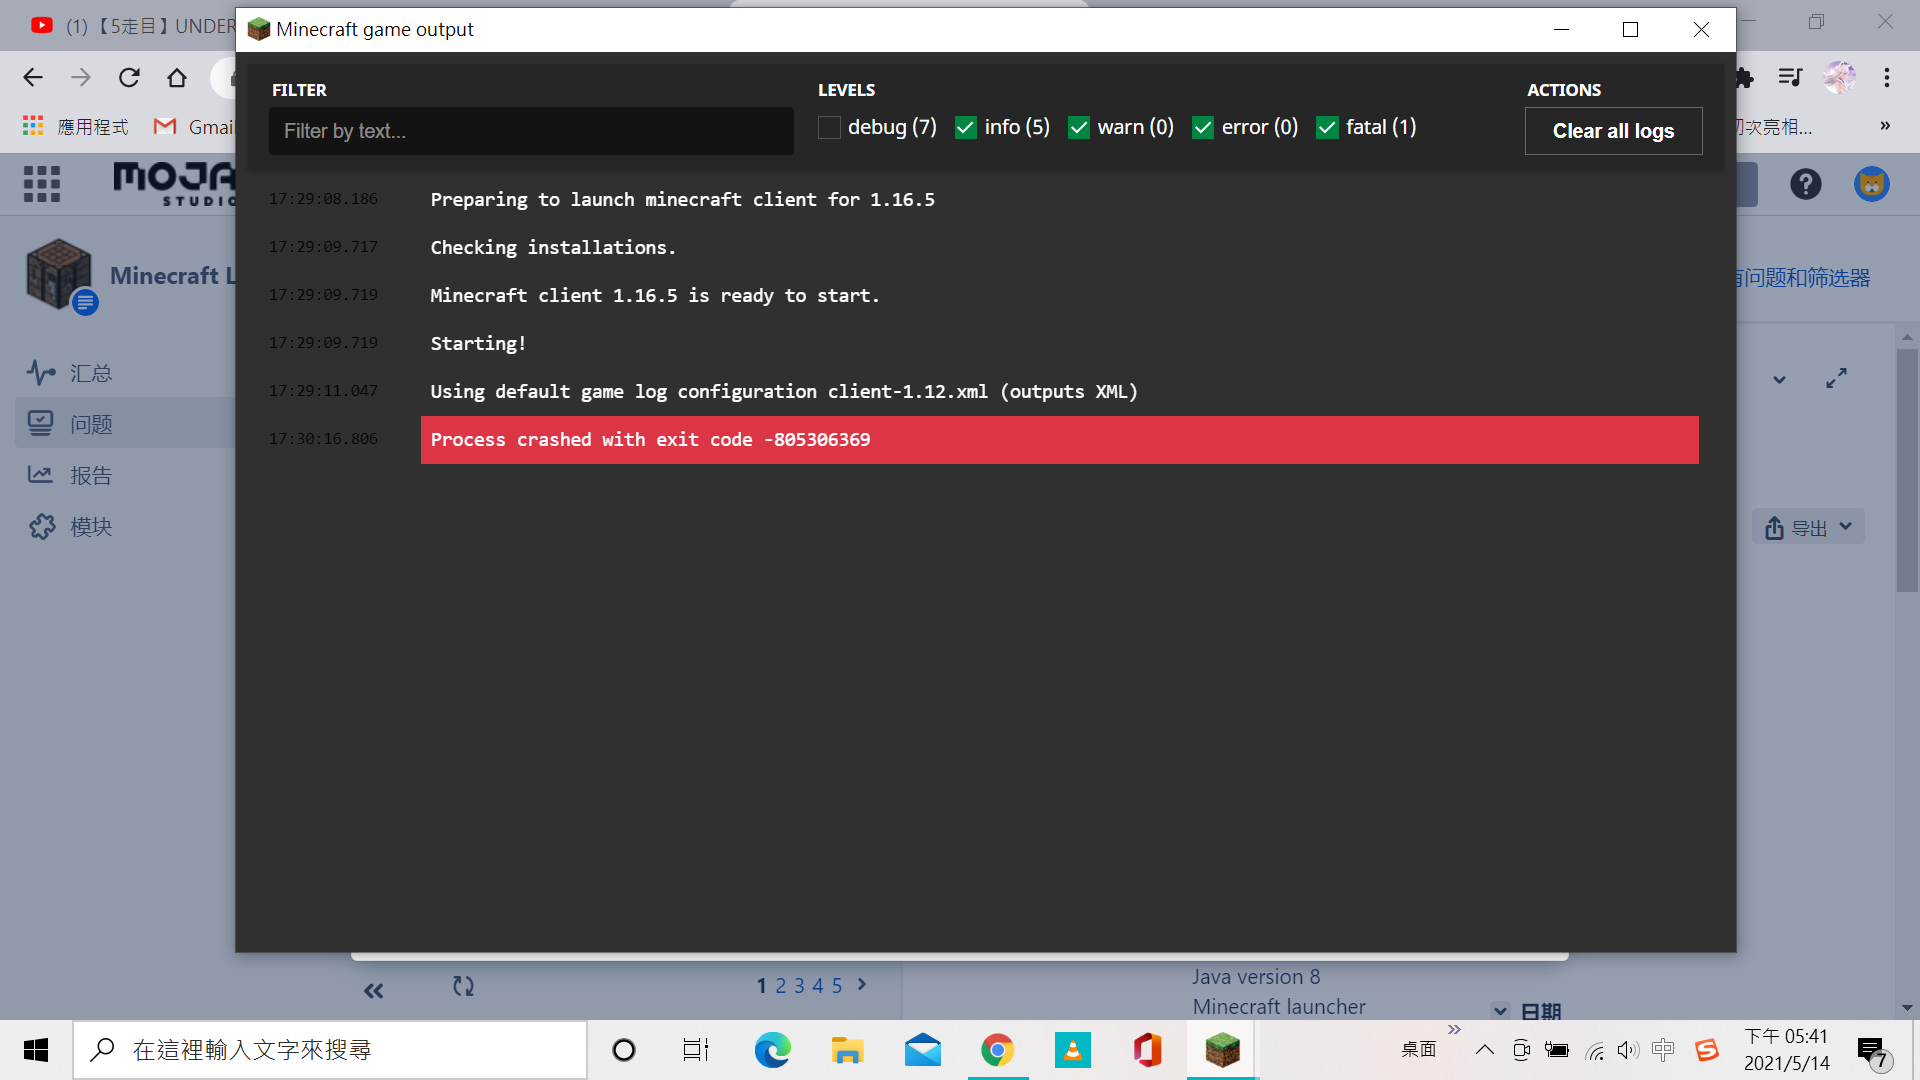The image size is (1920, 1080).
Task: Click Clear all logs button
Action: tap(1612, 131)
